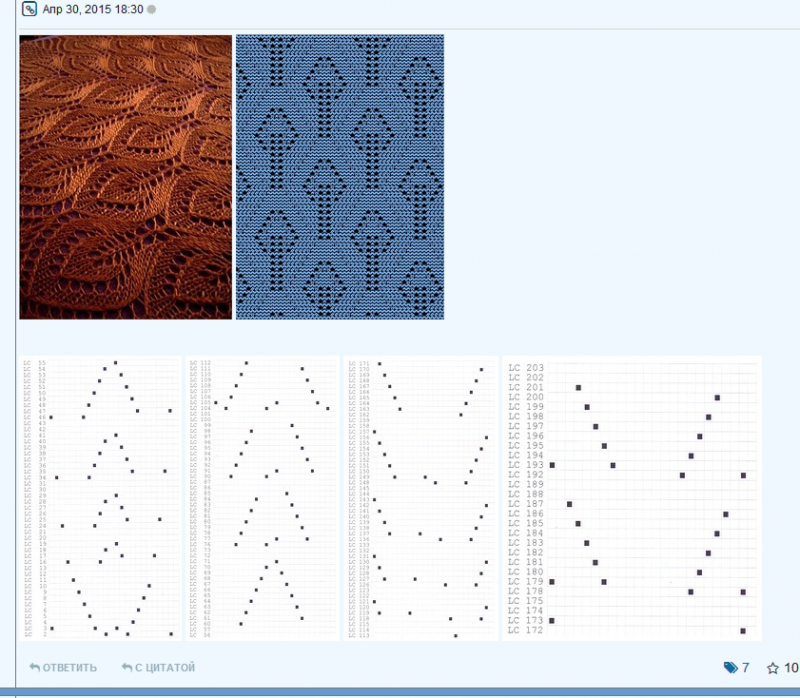
Task: Click the gray offline status dot
Action: tap(151, 9)
